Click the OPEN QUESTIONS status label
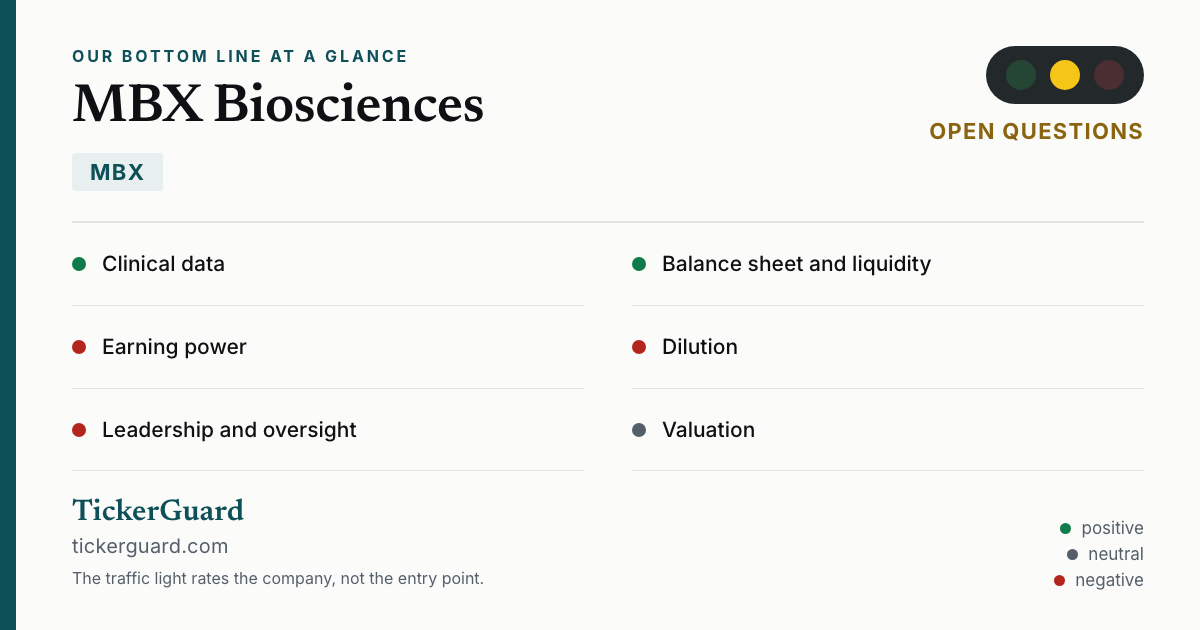Screen dimensions: 1200x630 1036,131
